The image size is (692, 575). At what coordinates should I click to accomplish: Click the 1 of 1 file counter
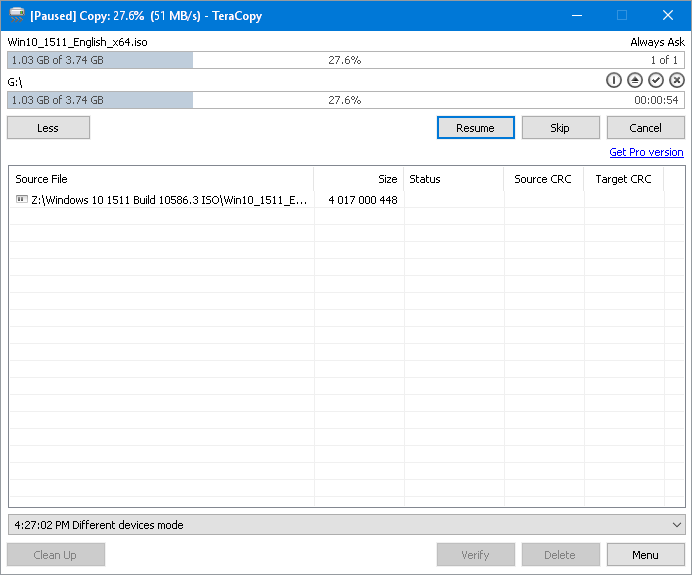664,60
